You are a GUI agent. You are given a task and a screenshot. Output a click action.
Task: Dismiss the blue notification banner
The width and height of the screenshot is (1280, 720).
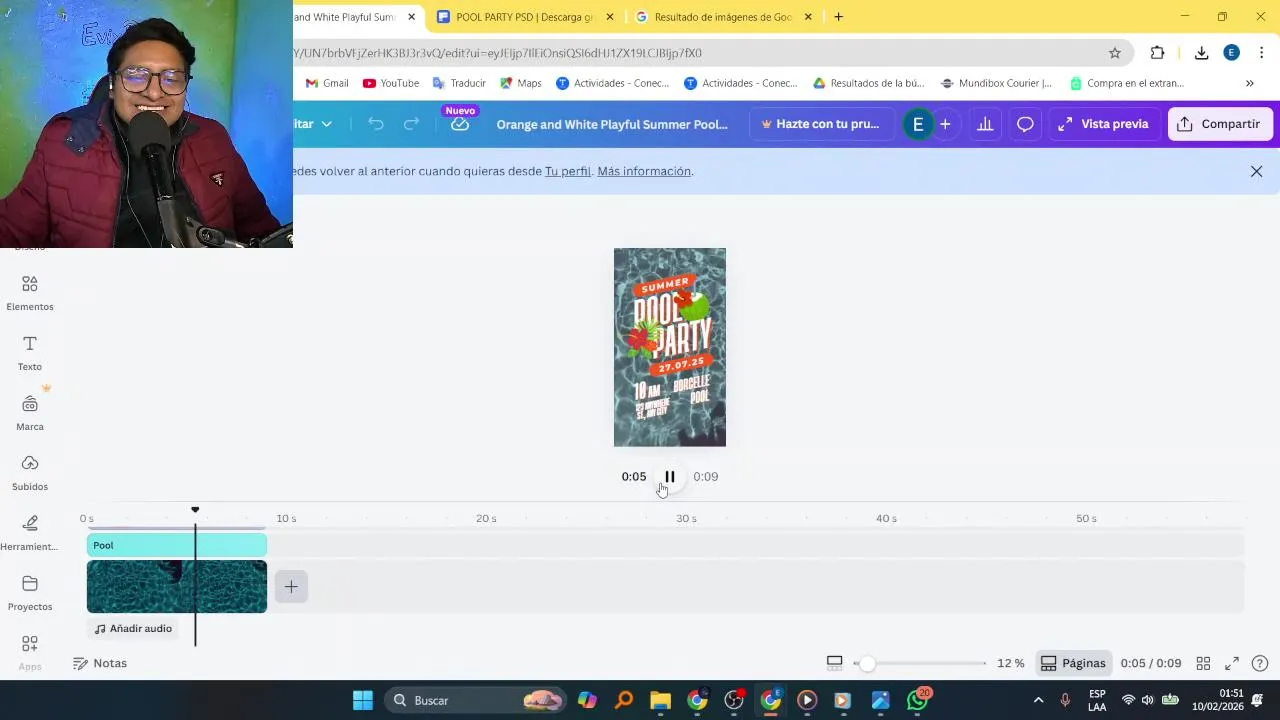[x=1256, y=171]
